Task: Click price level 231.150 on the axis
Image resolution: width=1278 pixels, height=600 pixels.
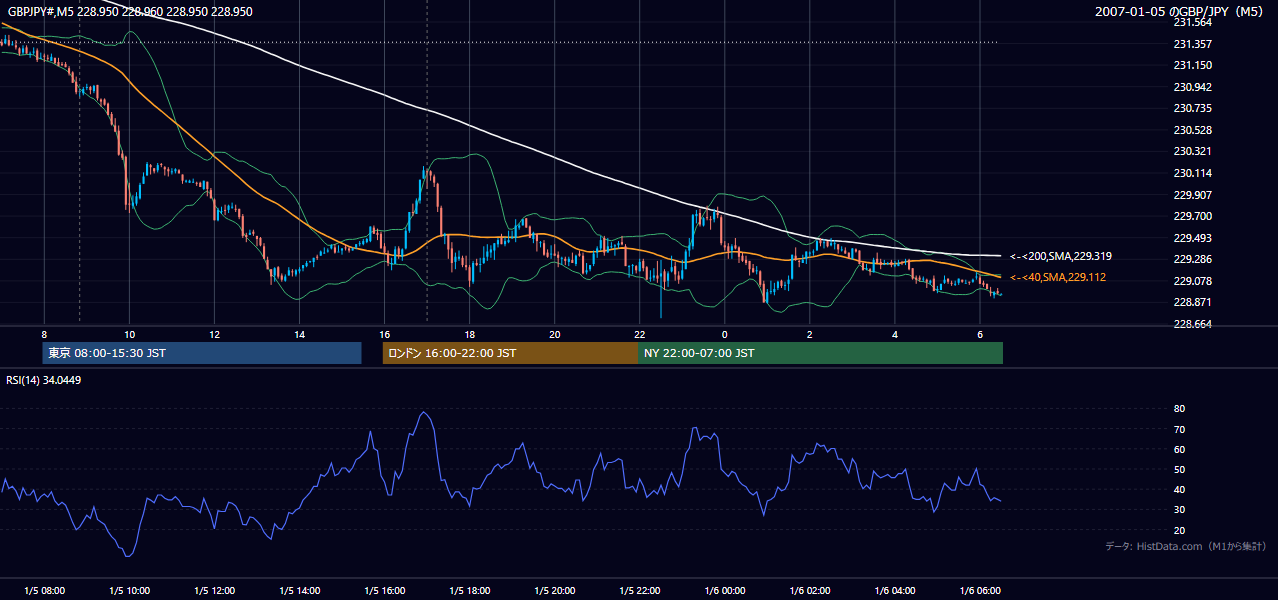Action: [1192, 65]
